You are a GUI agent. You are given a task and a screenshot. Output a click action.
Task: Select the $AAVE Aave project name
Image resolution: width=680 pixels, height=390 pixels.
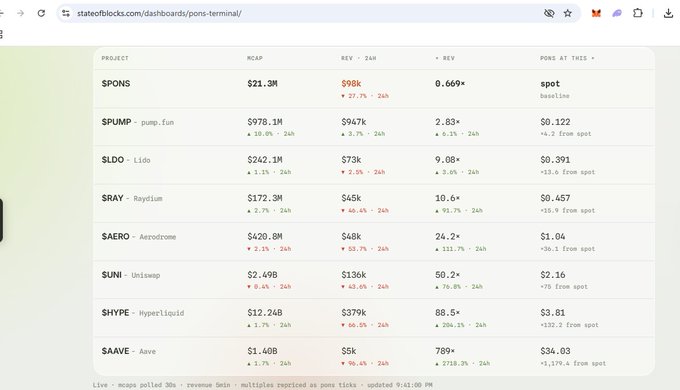[x=128, y=351]
